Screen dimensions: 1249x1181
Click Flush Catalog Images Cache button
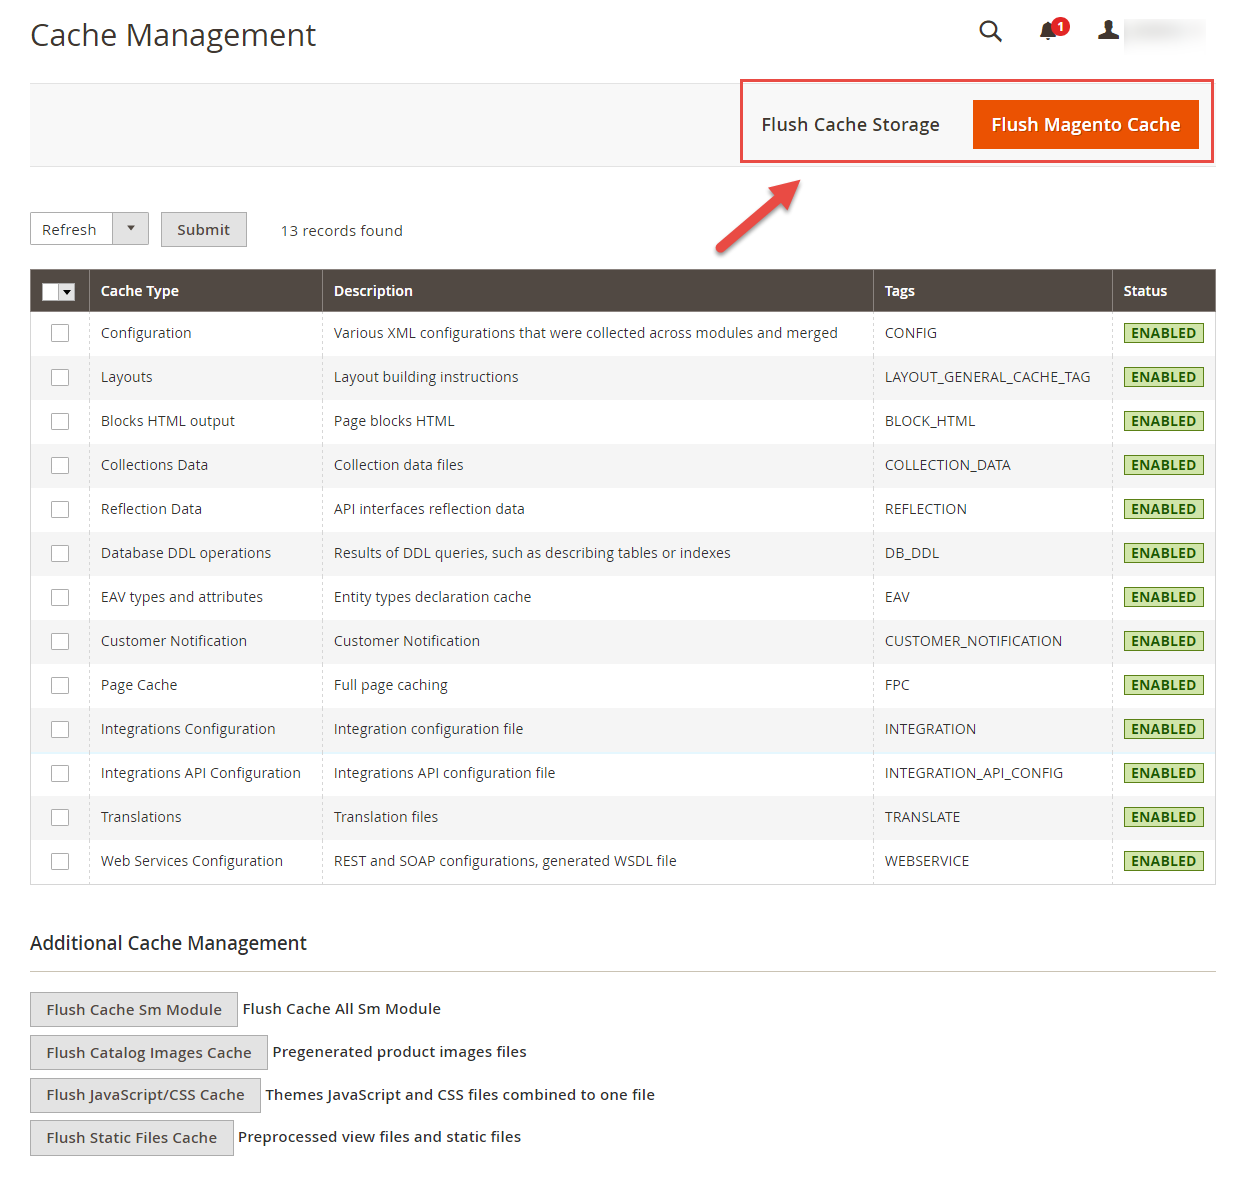149,1052
